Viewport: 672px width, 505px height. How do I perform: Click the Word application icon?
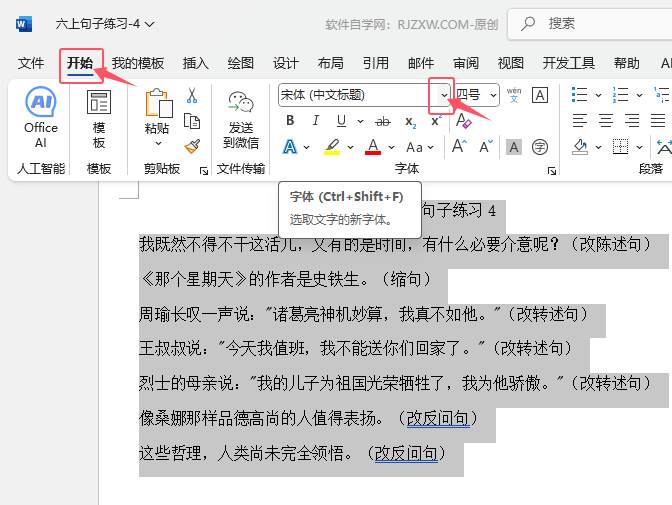(x=24, y=24)
